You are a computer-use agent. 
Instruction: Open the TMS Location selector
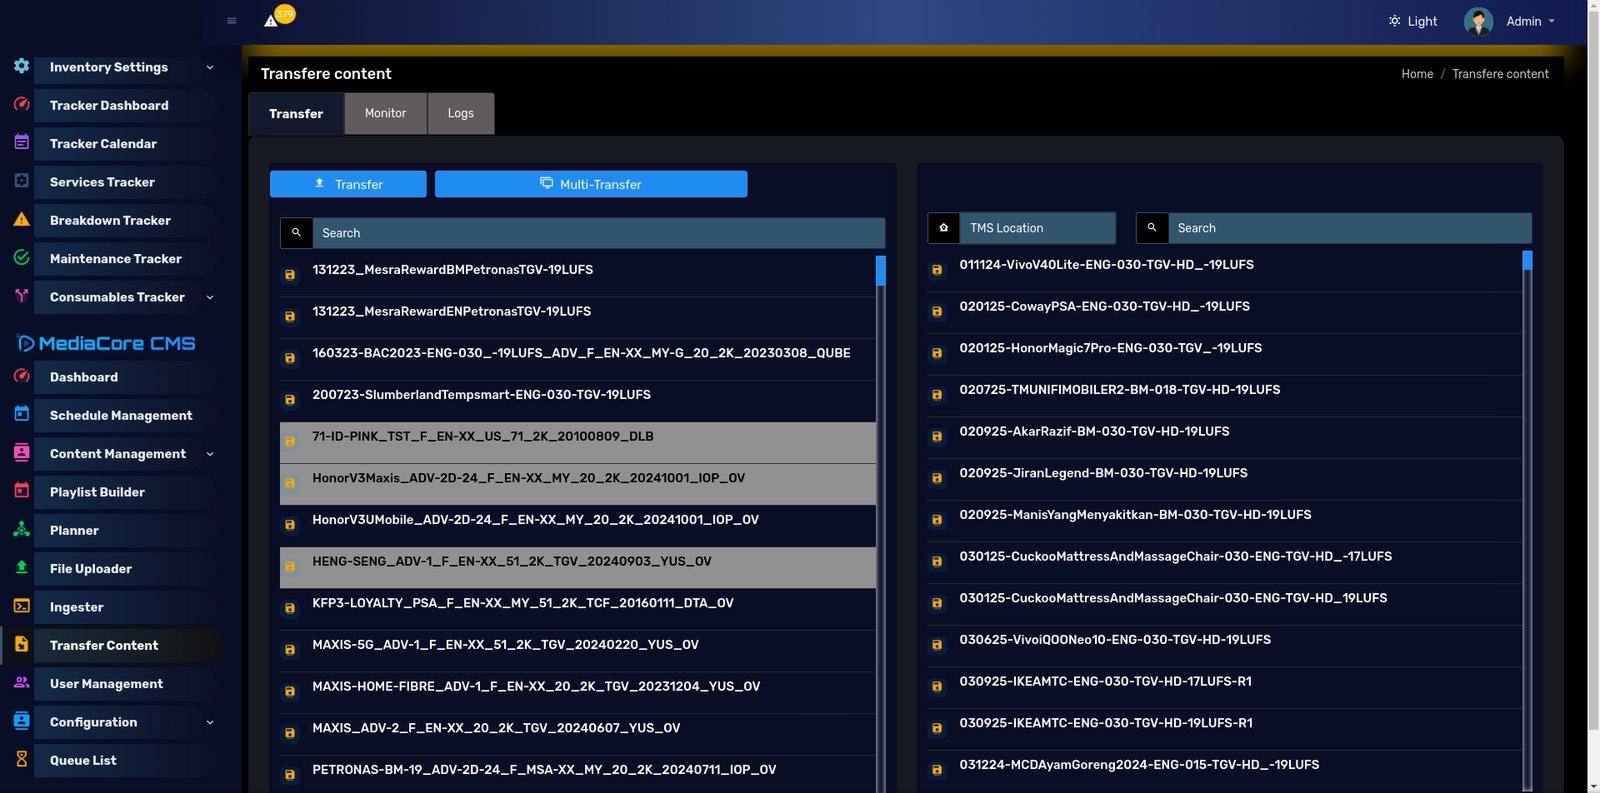(x=1037, y=228)
